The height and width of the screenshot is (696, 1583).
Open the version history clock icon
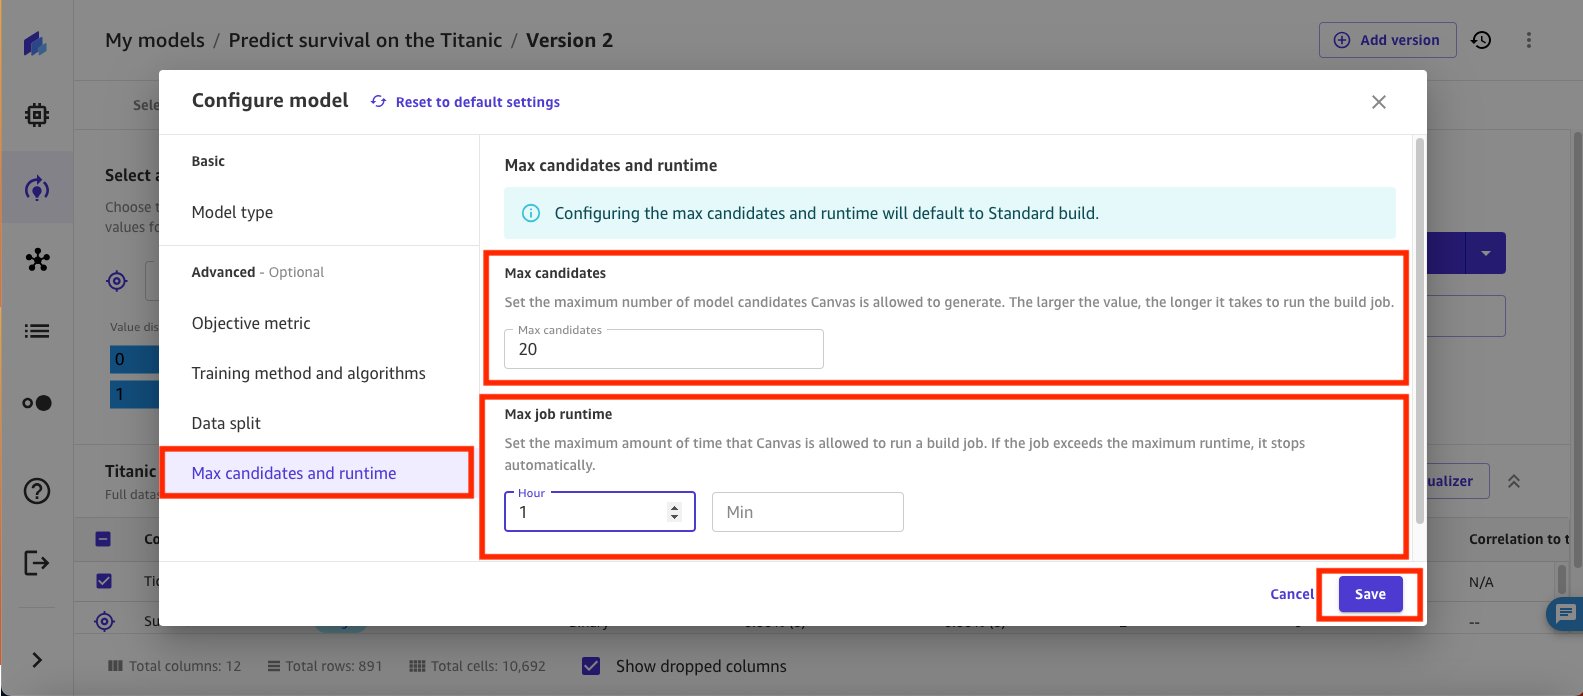[1481, 40]
